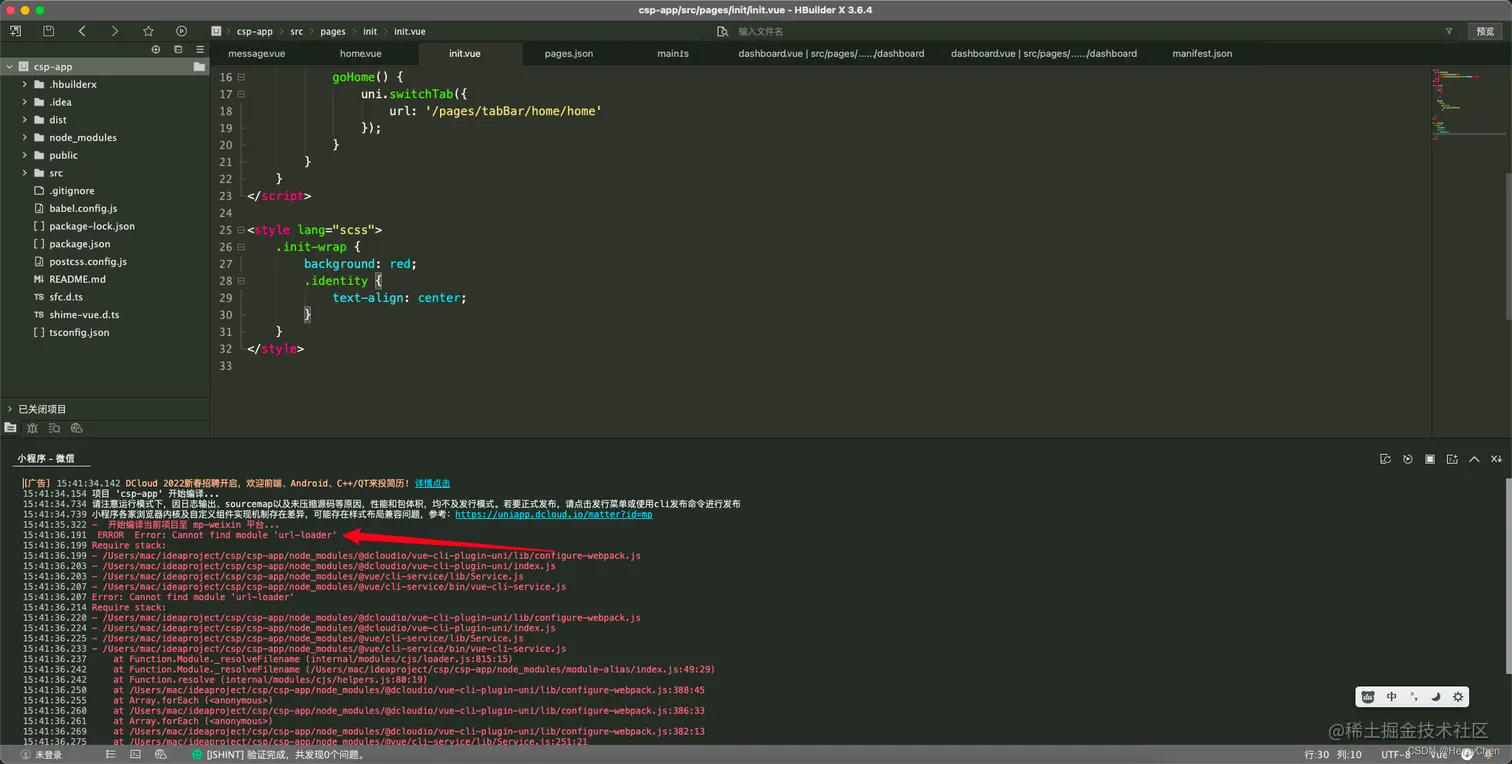Click the src breadcrumb segment

(x=296, y=31)
